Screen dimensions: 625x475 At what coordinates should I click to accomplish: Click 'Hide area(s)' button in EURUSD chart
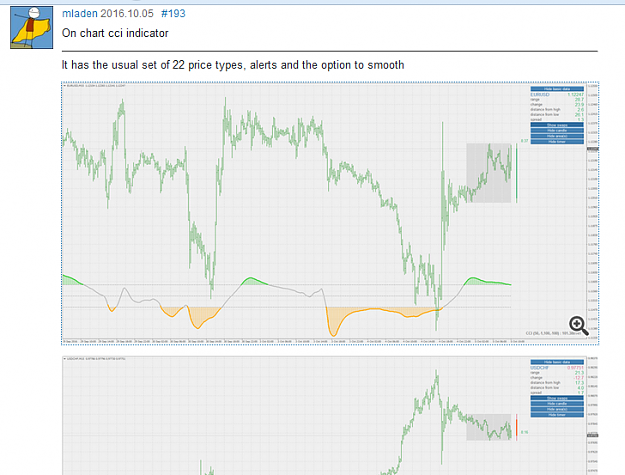pyautogui.click(x=557, y=136)
